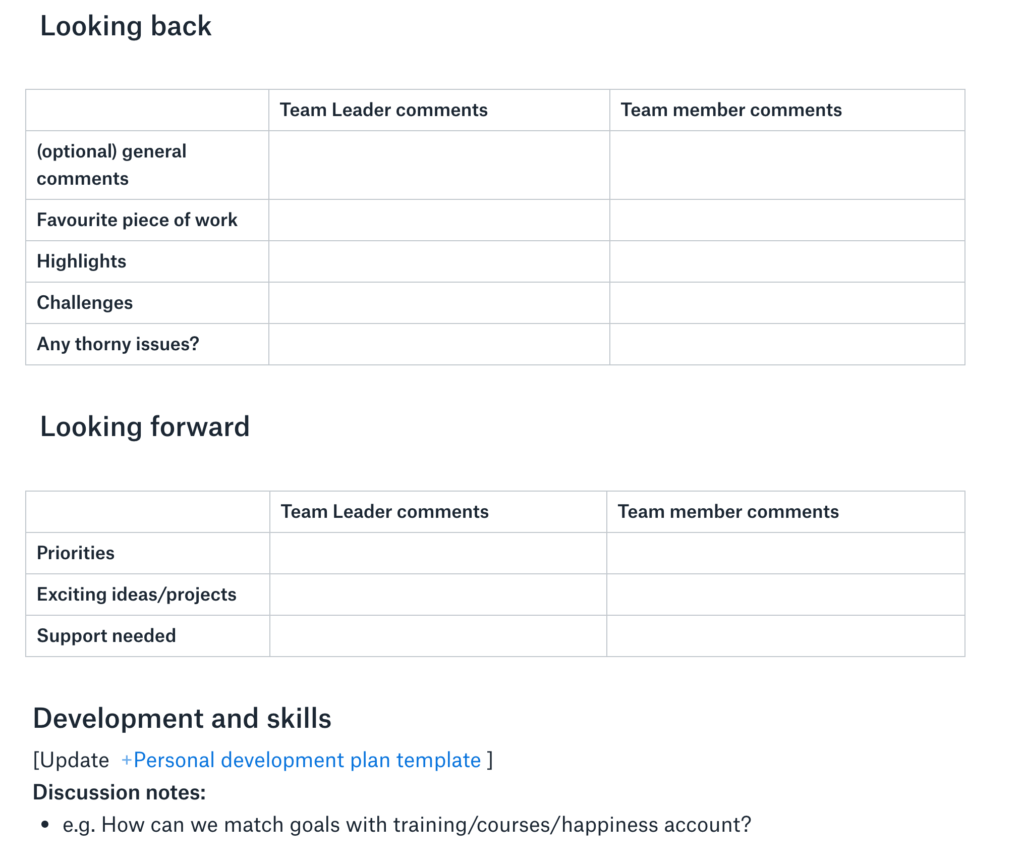Viewport: 1024px width, 860px height.
Task: Click Team Leader cell for optional general comments
Action: tap(439, 165)
